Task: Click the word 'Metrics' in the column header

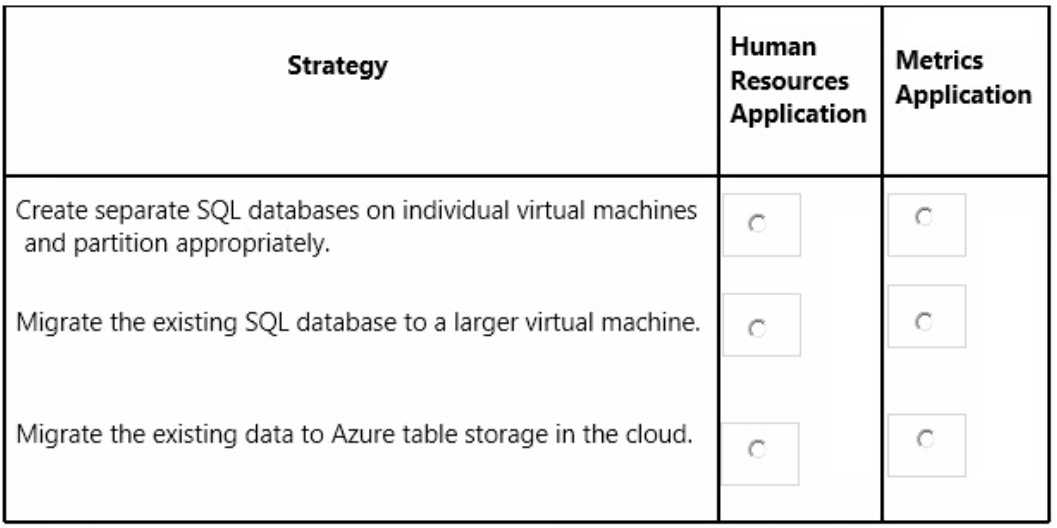Action: coord(939,61)
